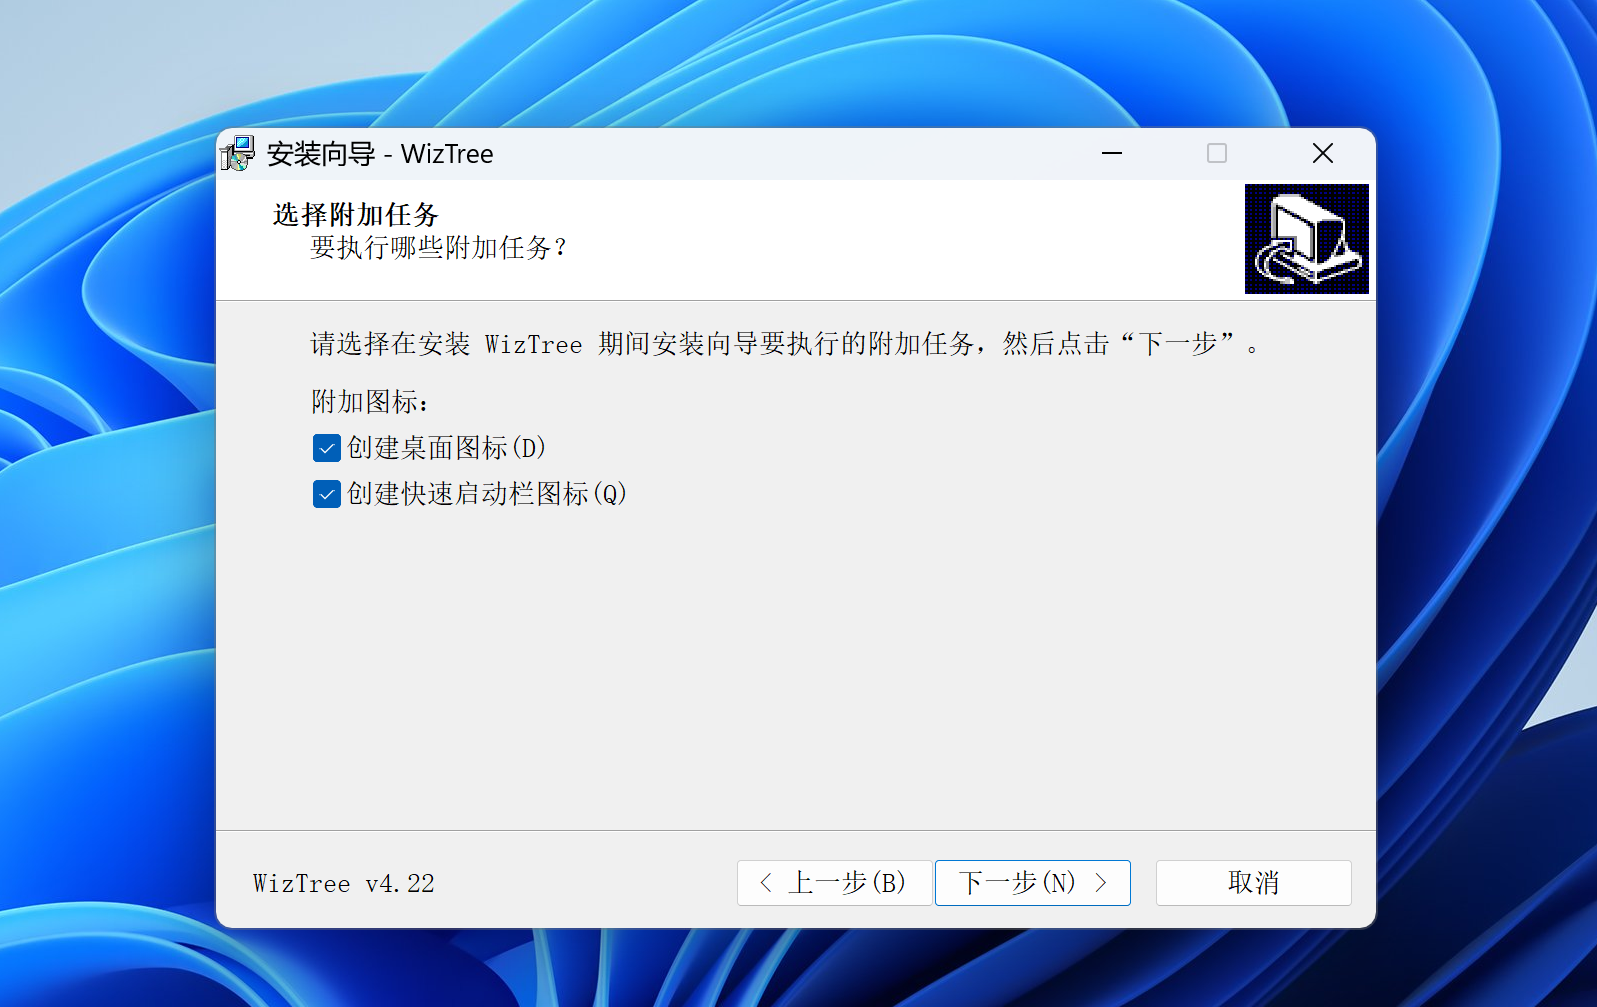The width and height of the screenshot is (1597, 1007).
Task: Disable the 创建快速启动栏图标 checkbox
Action: click(327, 494)
